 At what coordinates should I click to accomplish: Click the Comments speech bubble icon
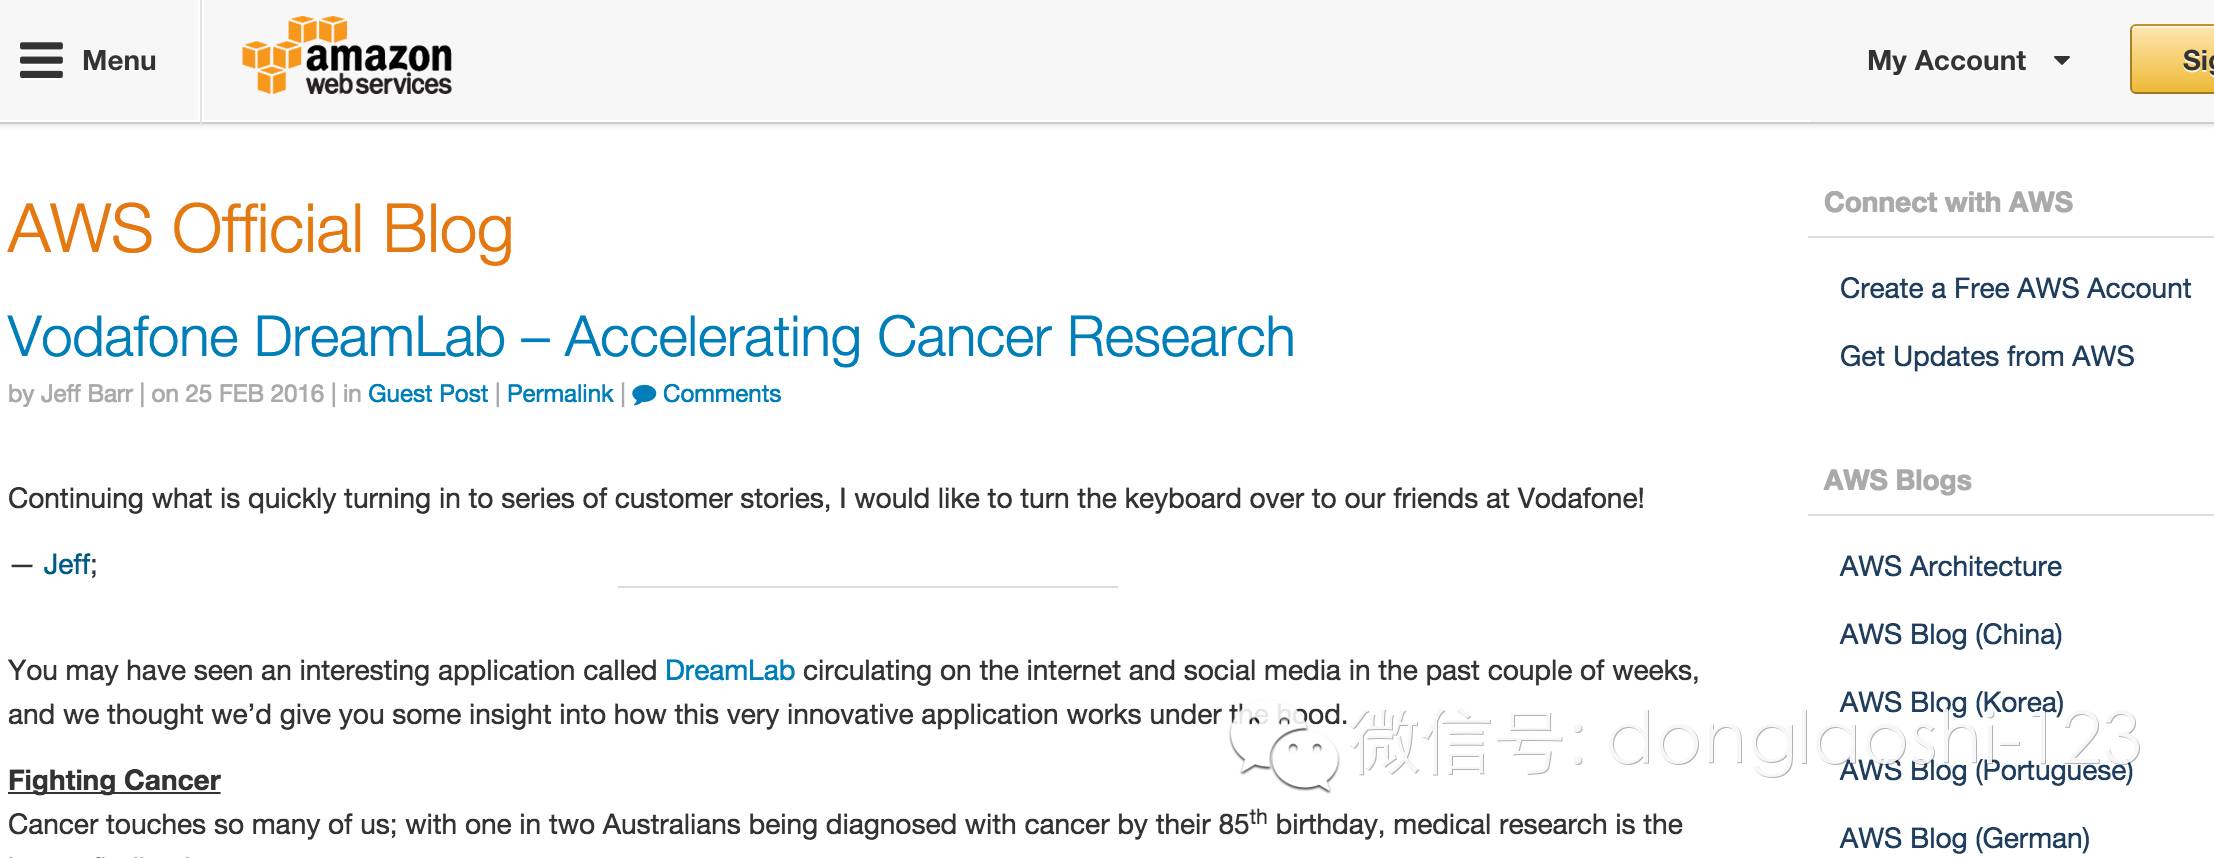(644, 395)
